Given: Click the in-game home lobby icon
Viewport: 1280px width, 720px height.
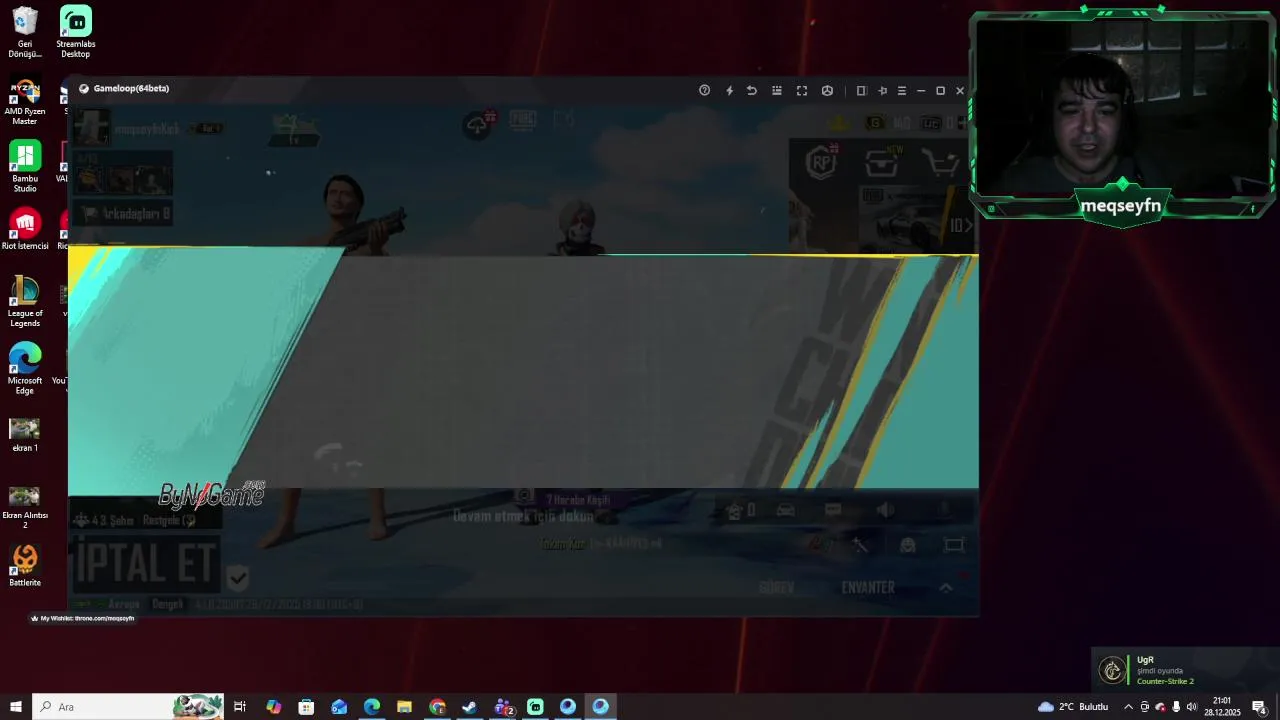Looking at the screenshot, I should point(734,511).
